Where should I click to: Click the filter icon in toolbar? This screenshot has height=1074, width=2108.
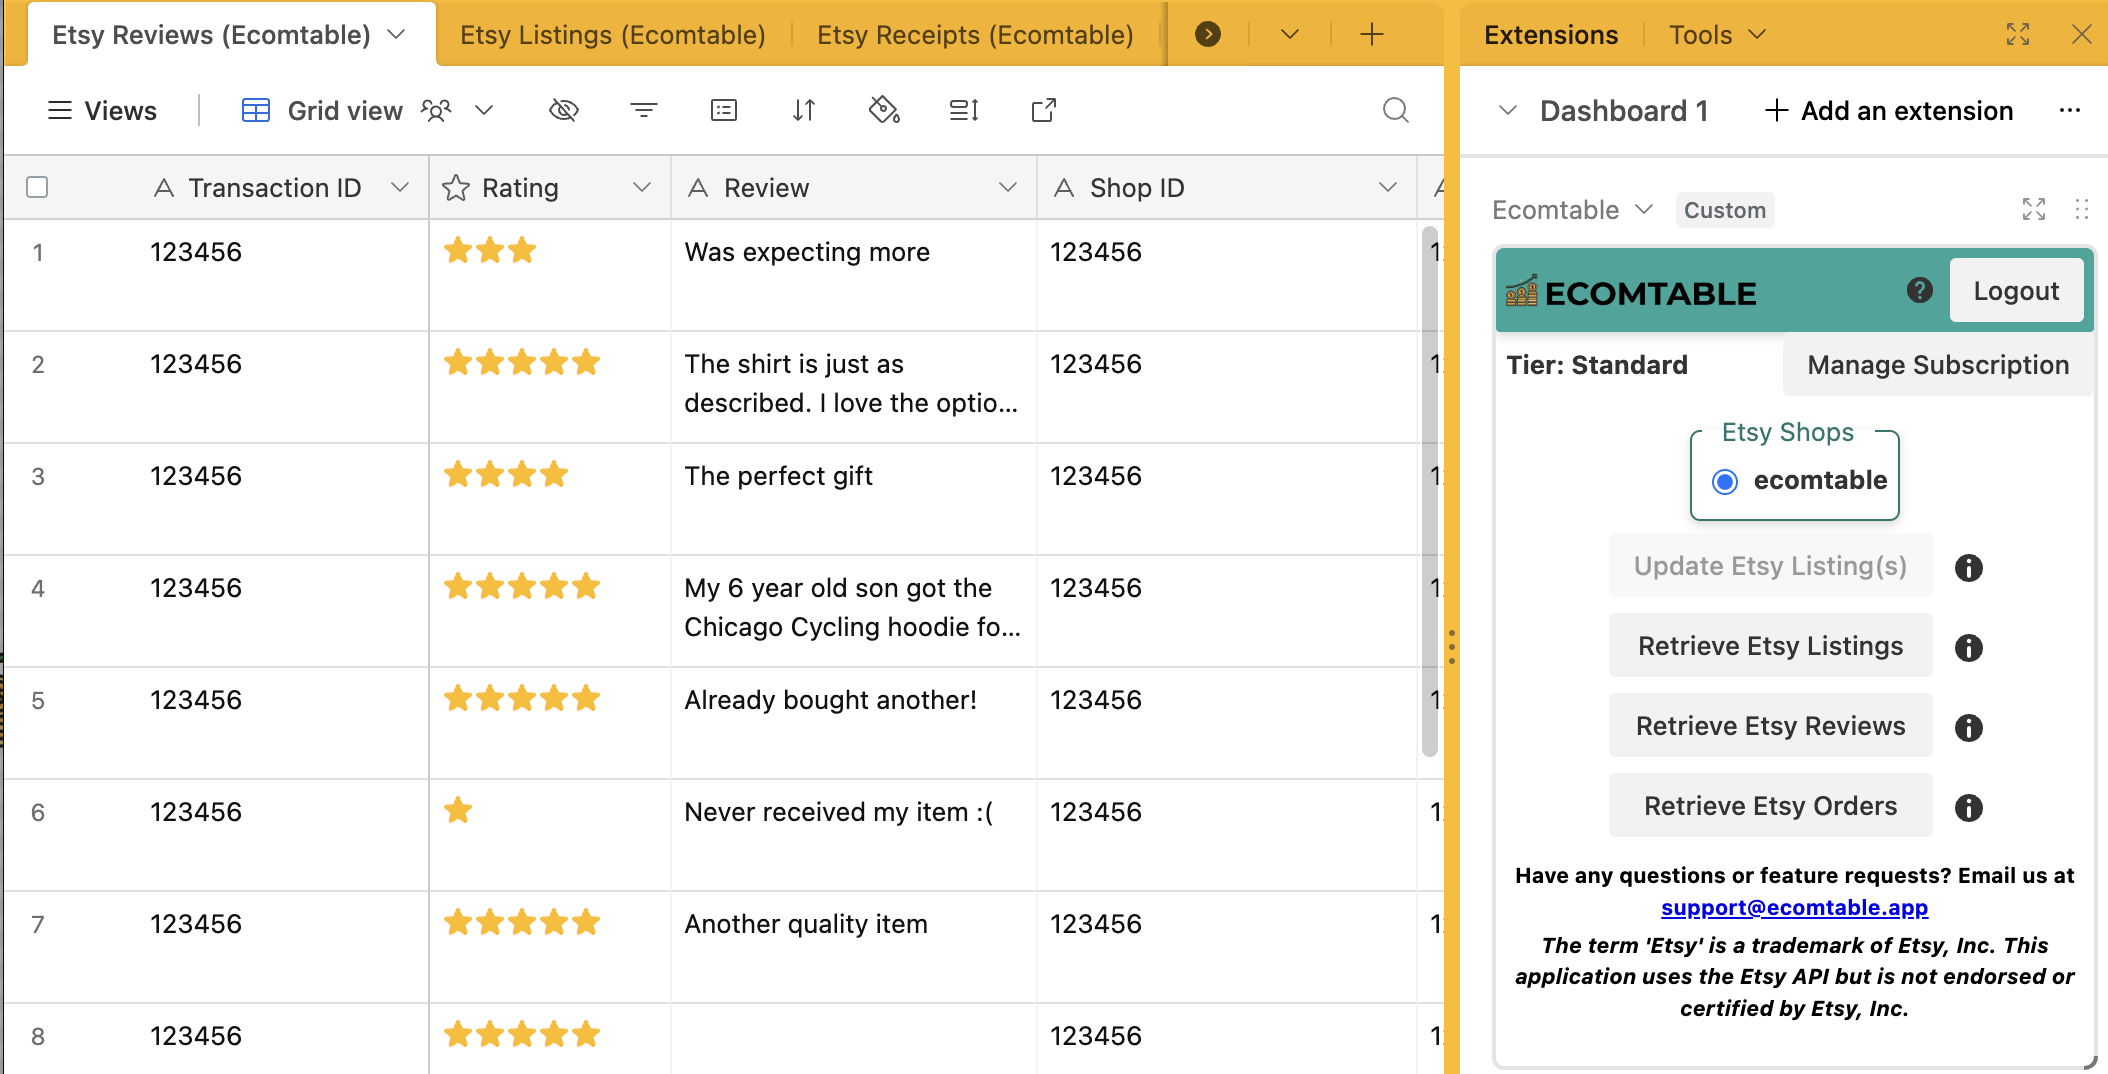(x=644, y=110)
